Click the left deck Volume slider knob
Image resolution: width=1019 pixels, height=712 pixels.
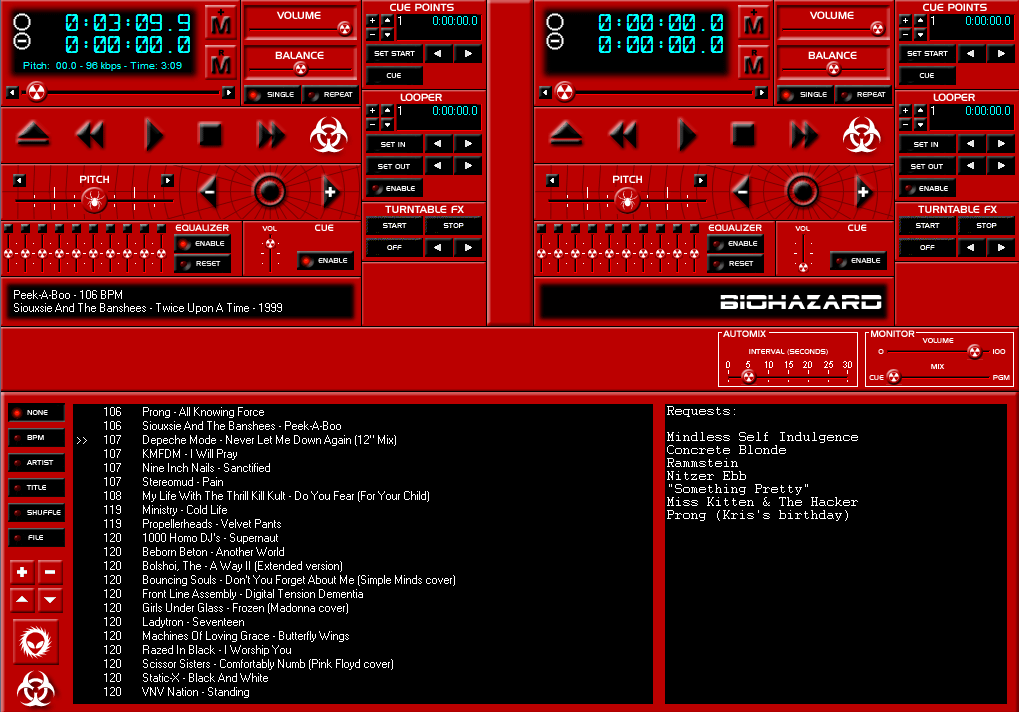tap(345, 29)
